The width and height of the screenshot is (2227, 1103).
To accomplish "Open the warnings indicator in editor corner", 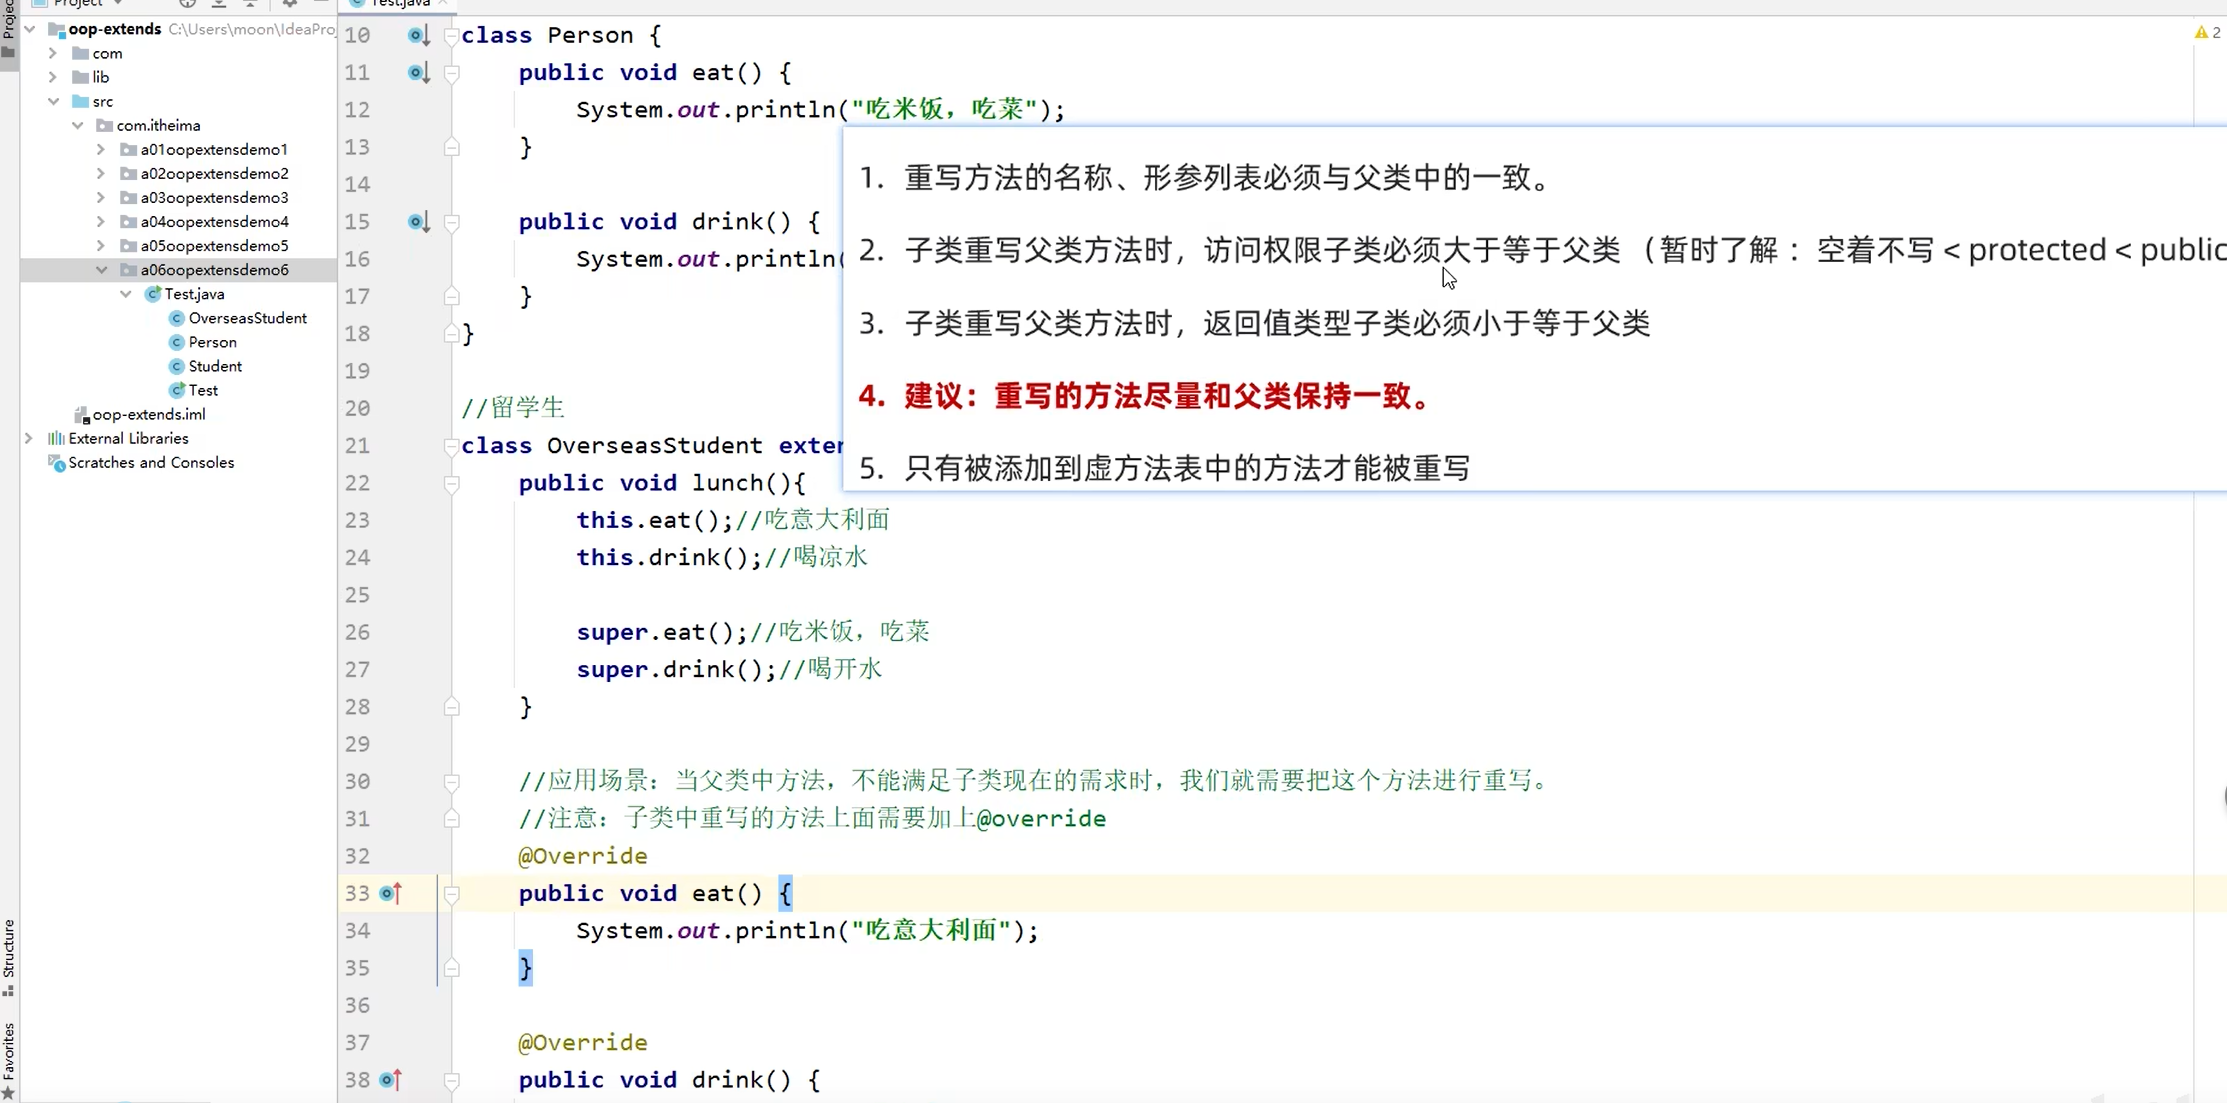I will tap(2207, 33).
